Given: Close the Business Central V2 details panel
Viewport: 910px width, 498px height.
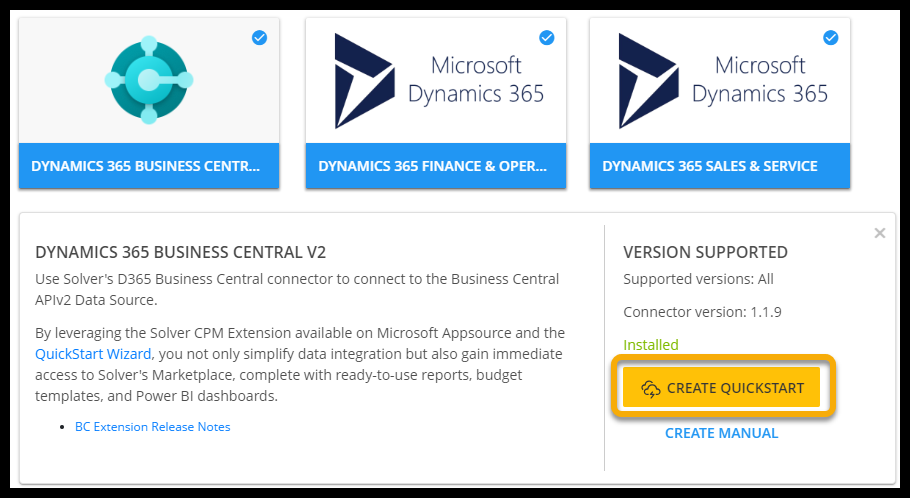Looking at the screenshot, I should (880, 233).
